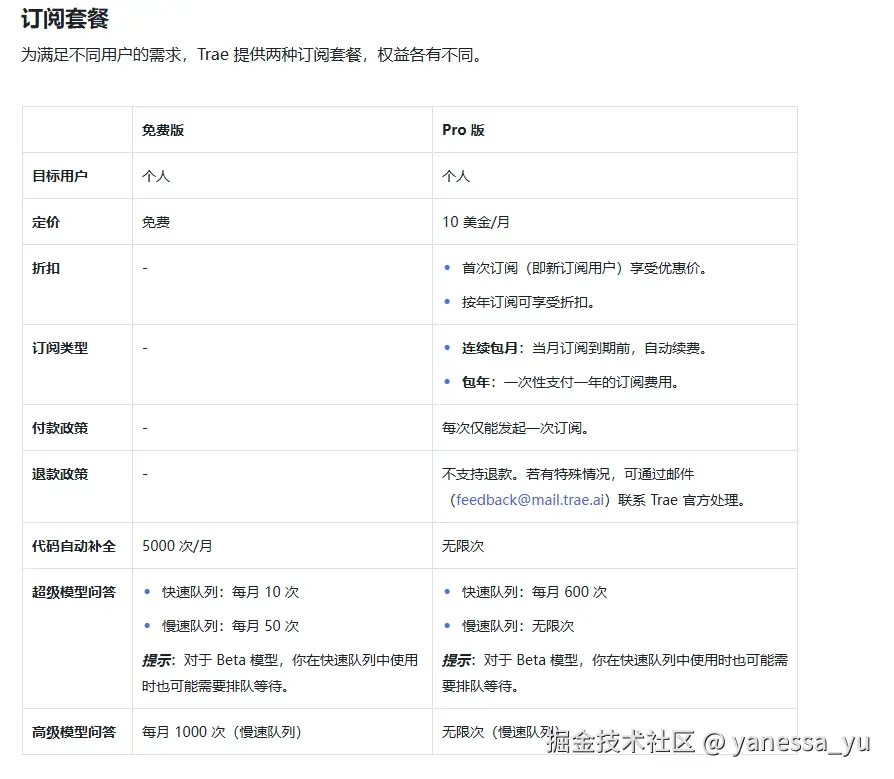Click 慢速队列：无限次 text
This screenshot has width=894, height=779.
point(518,626)
